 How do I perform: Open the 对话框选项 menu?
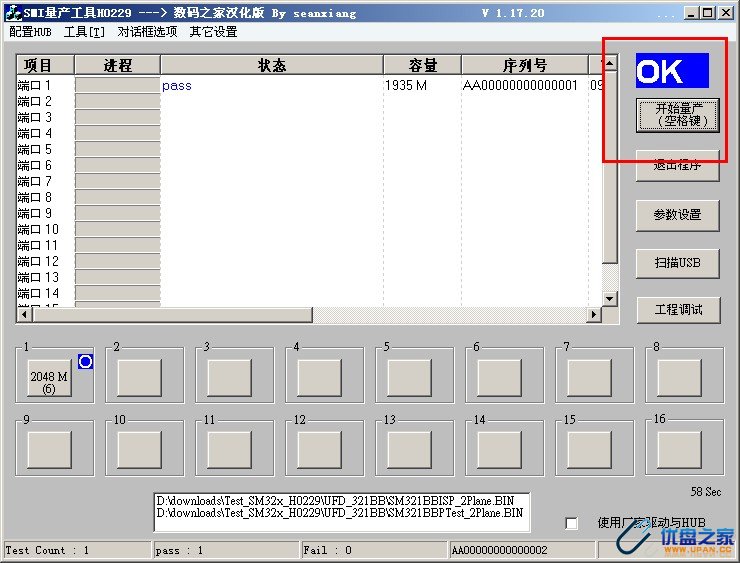(x=147, y=32)
